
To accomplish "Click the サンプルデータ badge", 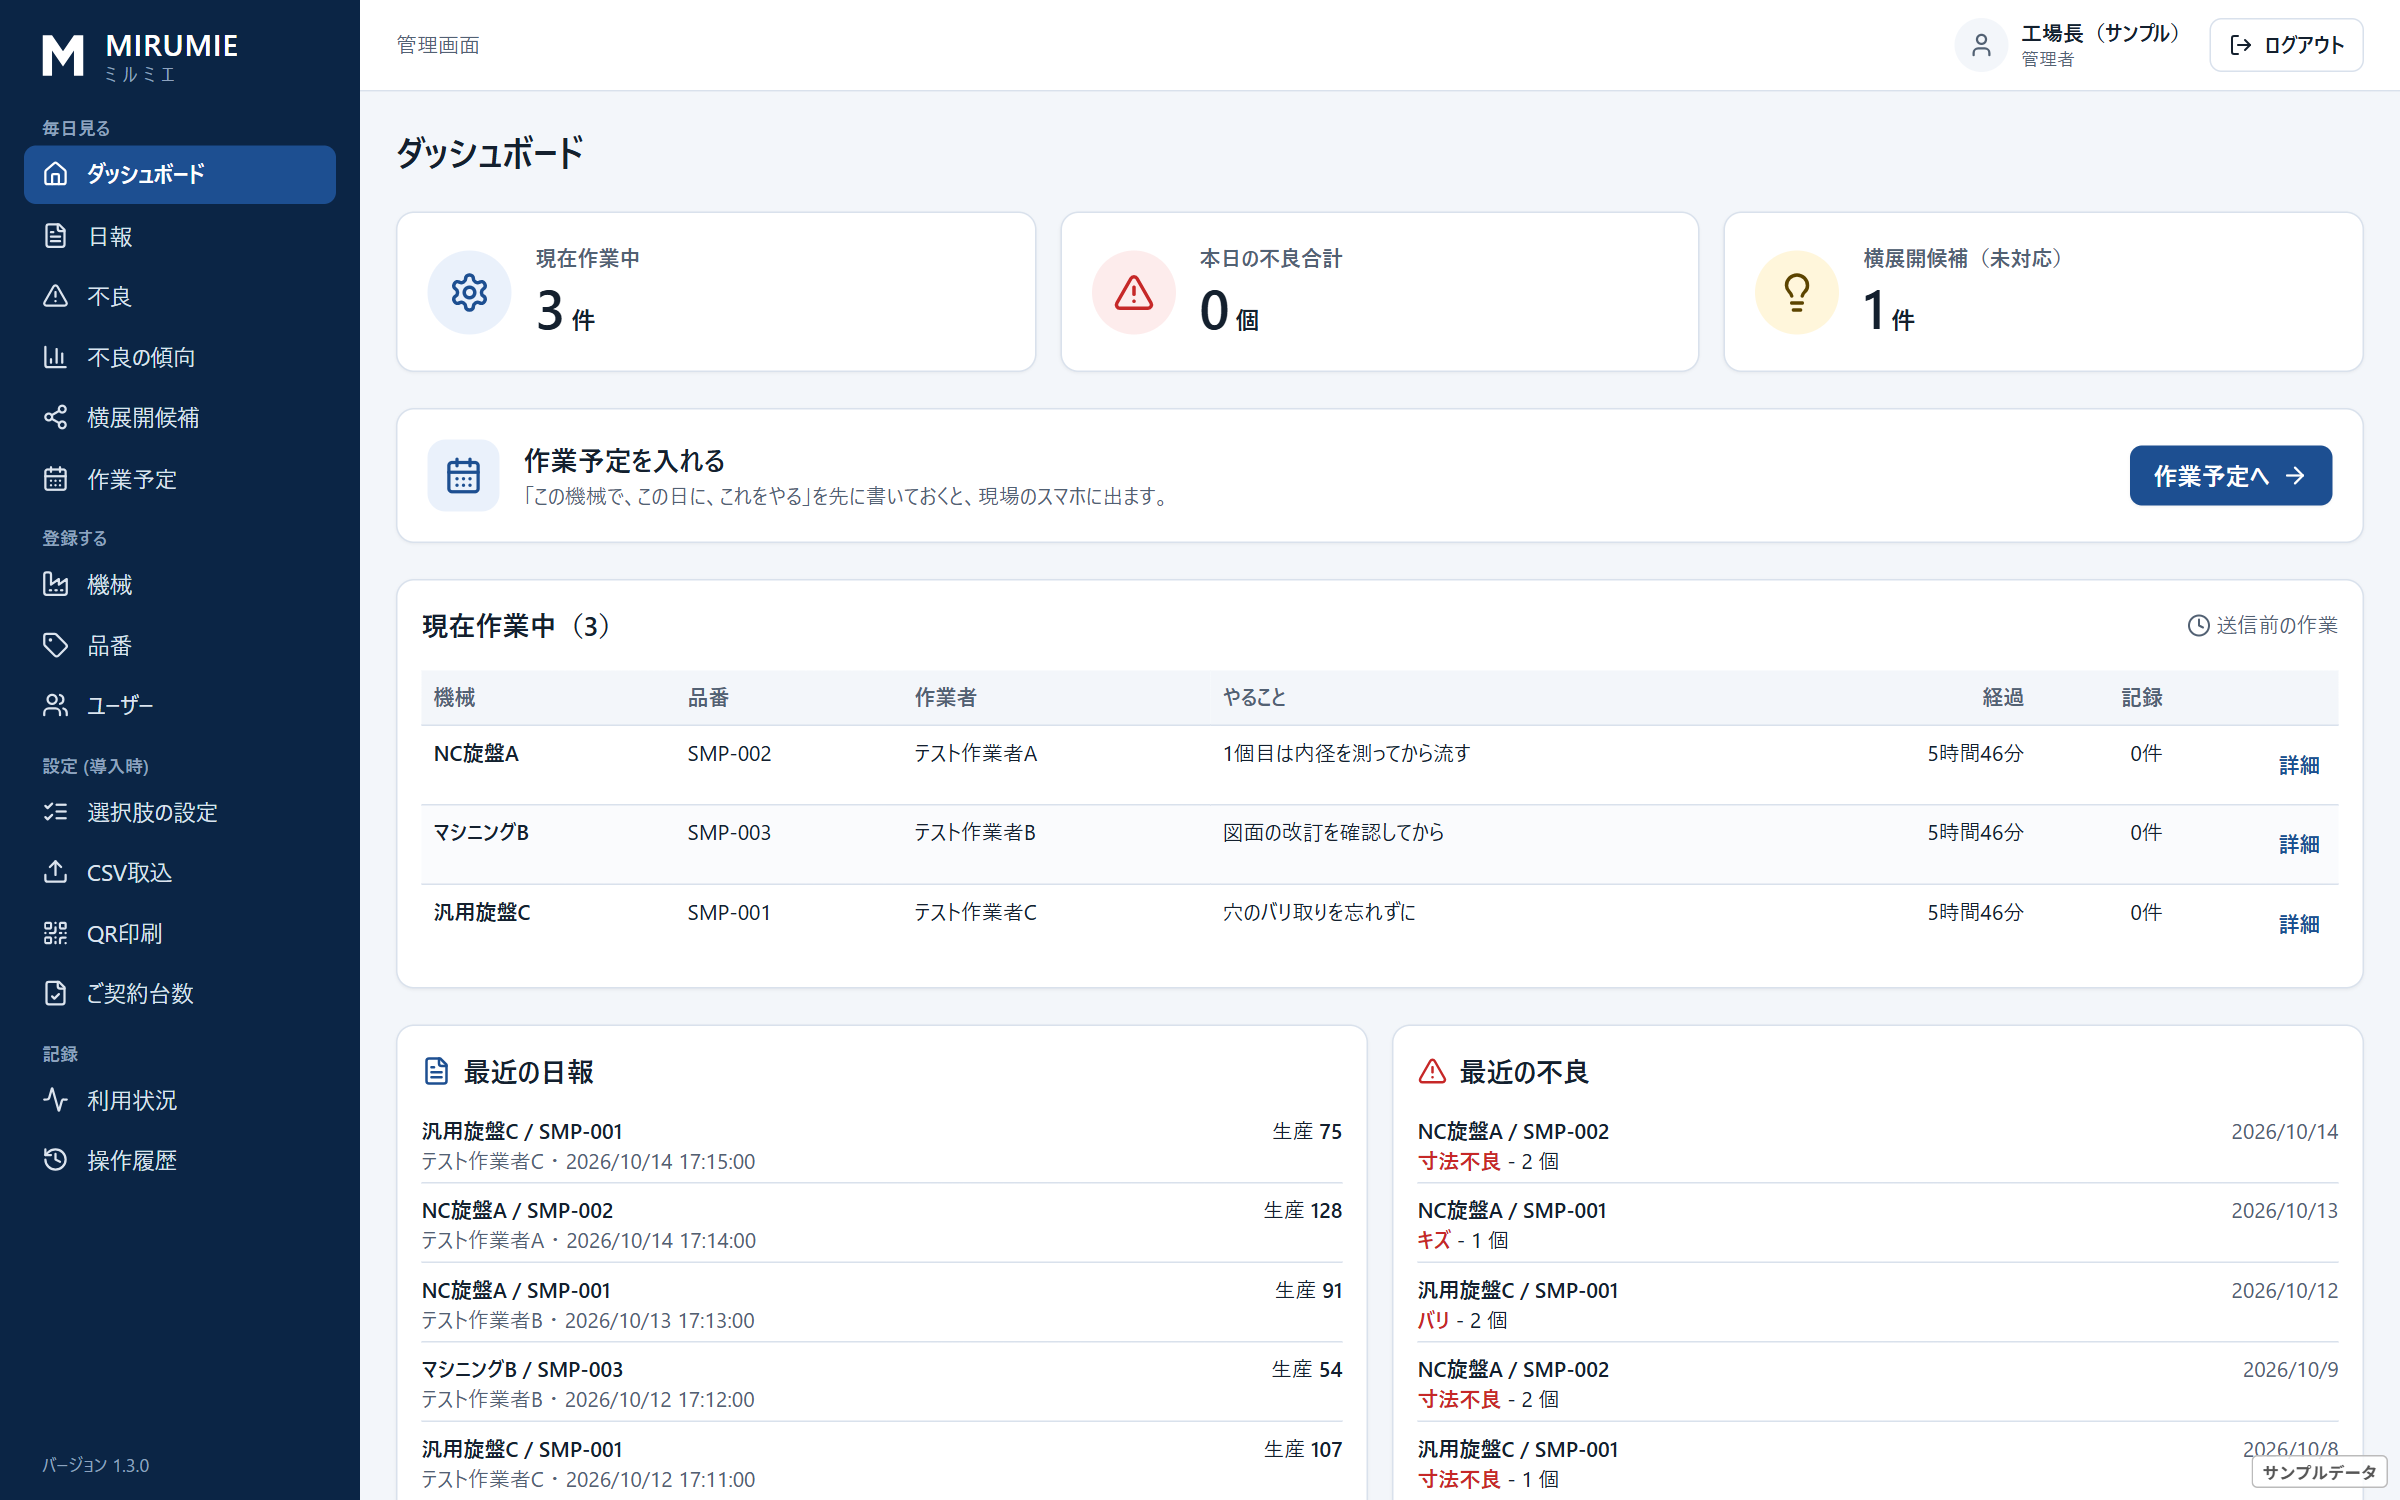I will pos(2319,1472).
